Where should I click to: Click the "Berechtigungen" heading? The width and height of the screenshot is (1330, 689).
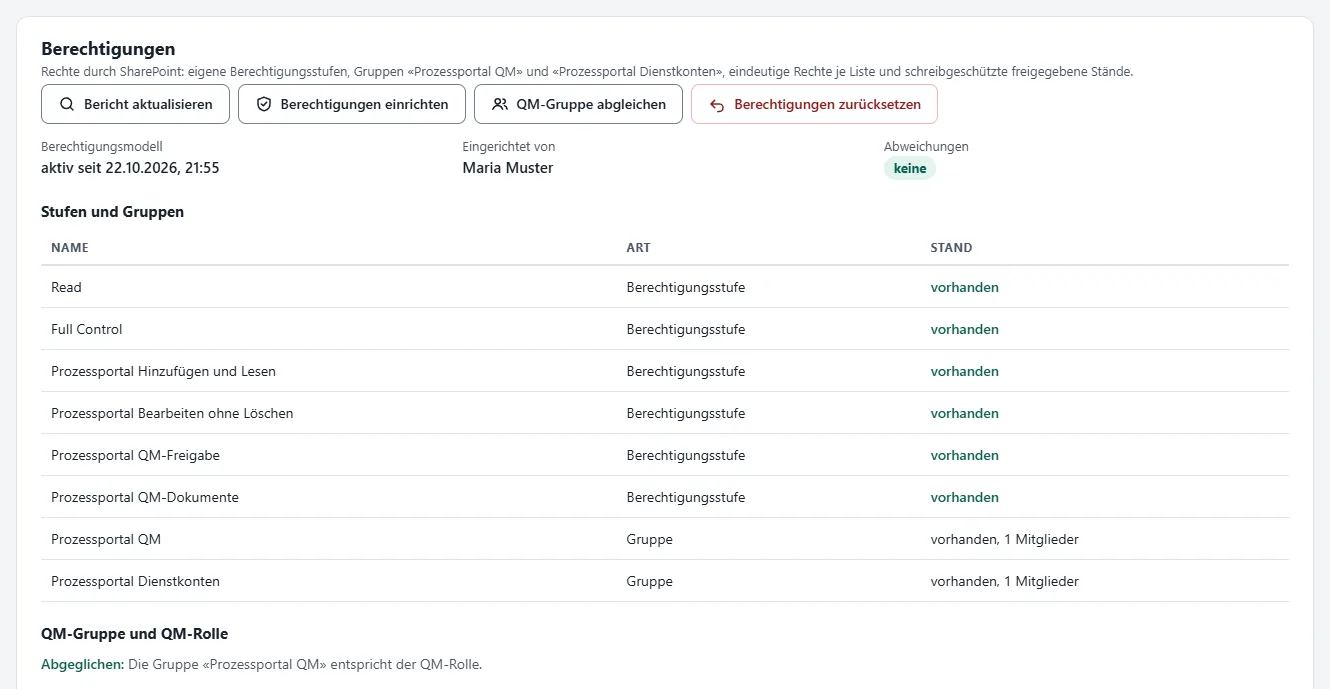pos(108,49)
